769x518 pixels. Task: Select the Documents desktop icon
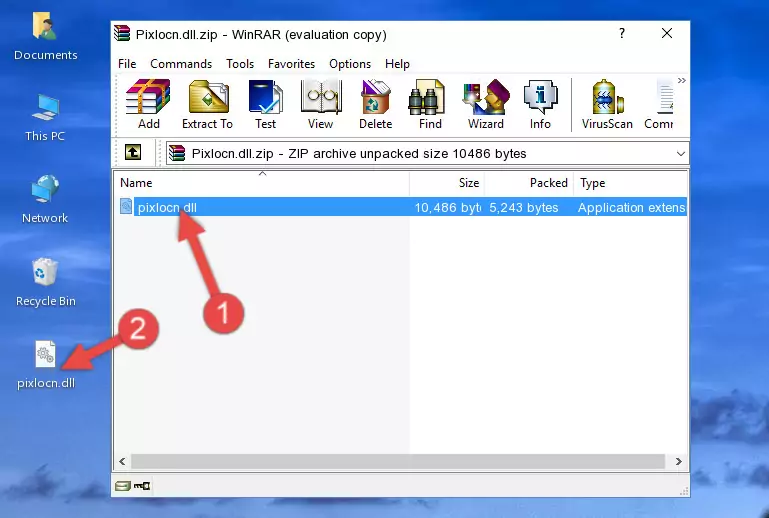(45, 37)
